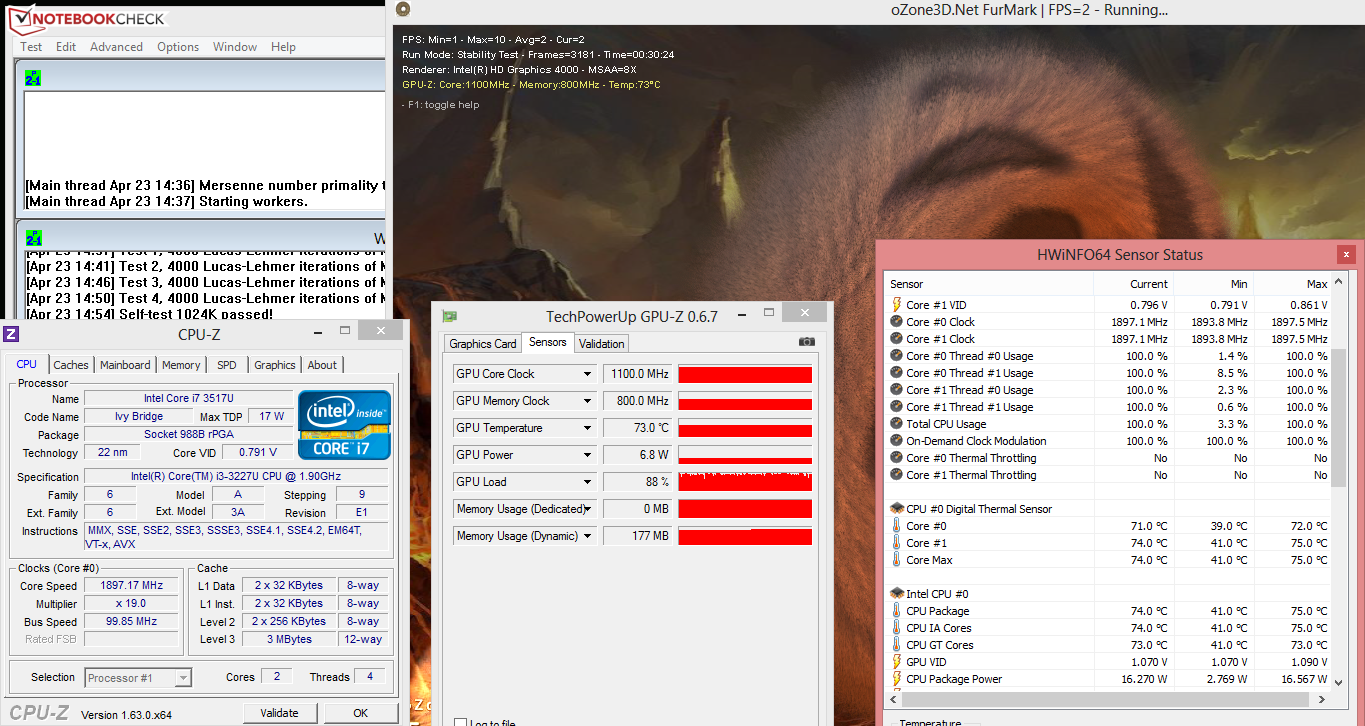Click the FurMark title bar icon
The image size is (1365, 726).
coord(403,10)
